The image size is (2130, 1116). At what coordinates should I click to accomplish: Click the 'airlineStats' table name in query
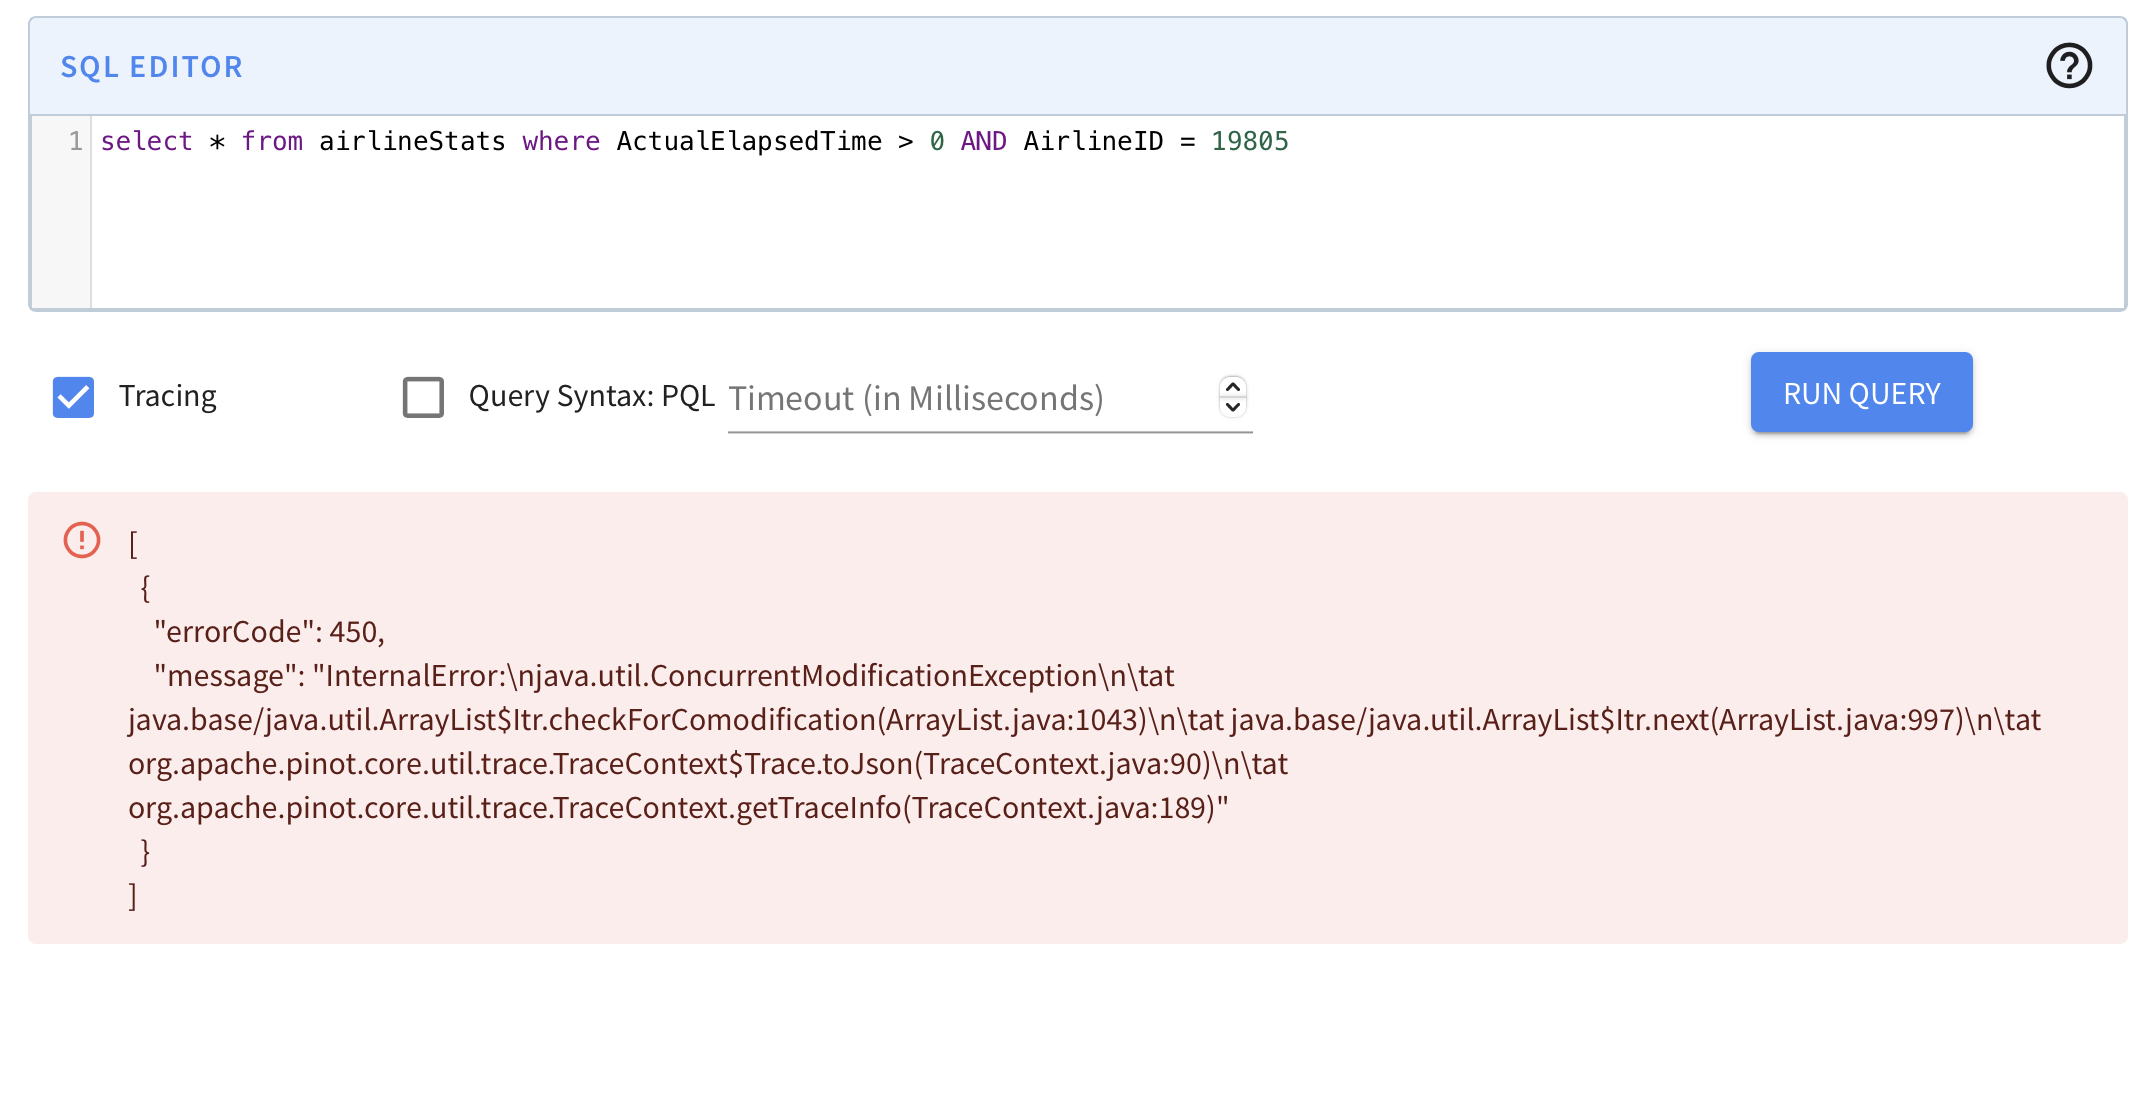[412, 141]
